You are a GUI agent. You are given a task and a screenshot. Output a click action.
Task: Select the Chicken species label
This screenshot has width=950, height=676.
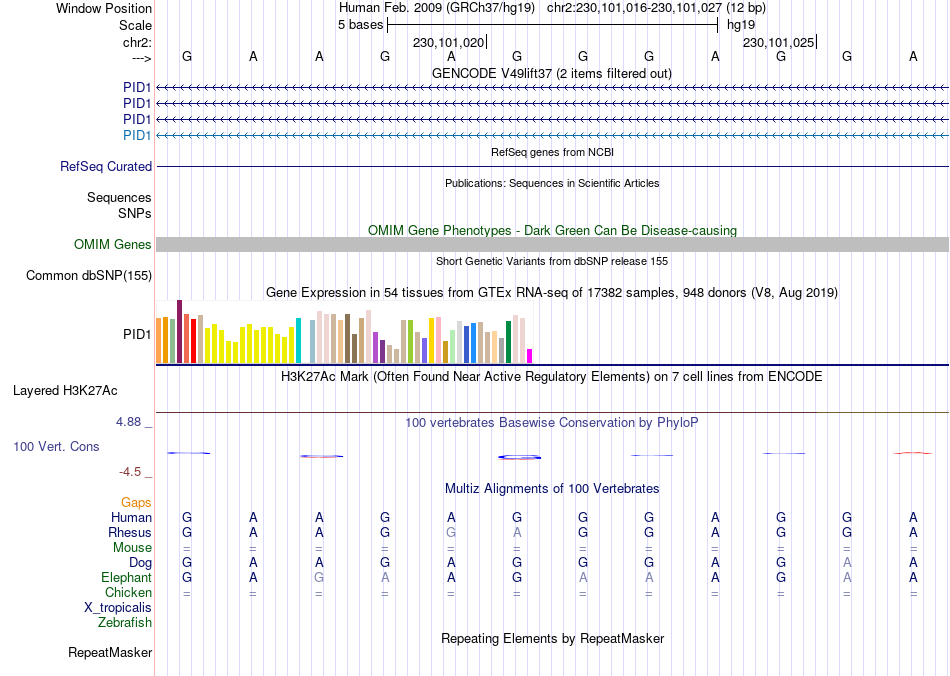click(x=128, y=592)
